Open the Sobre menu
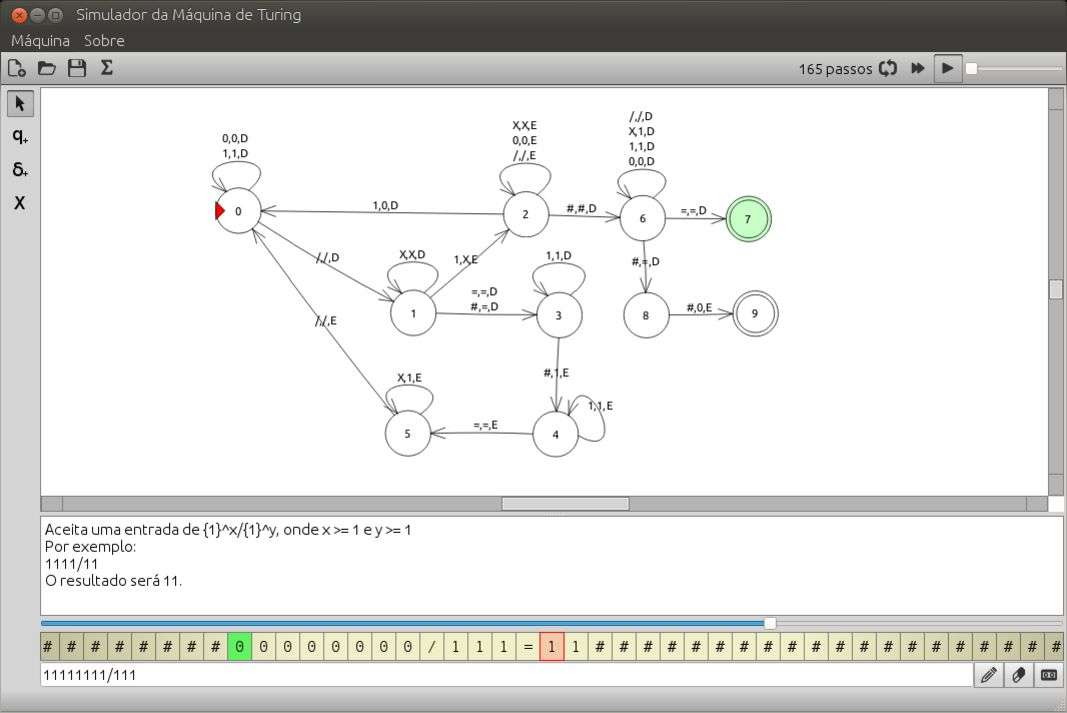1067x713 pixels. (x=104, y=41)
